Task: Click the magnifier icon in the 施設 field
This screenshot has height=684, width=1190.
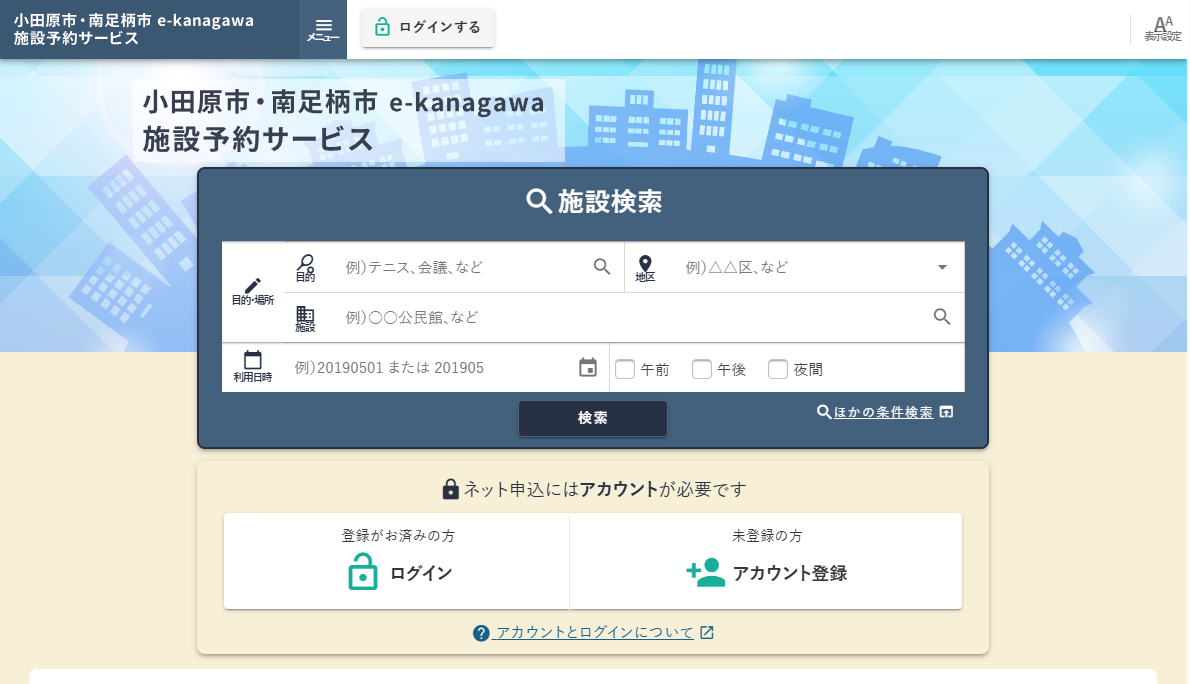Action: [941, 317]
